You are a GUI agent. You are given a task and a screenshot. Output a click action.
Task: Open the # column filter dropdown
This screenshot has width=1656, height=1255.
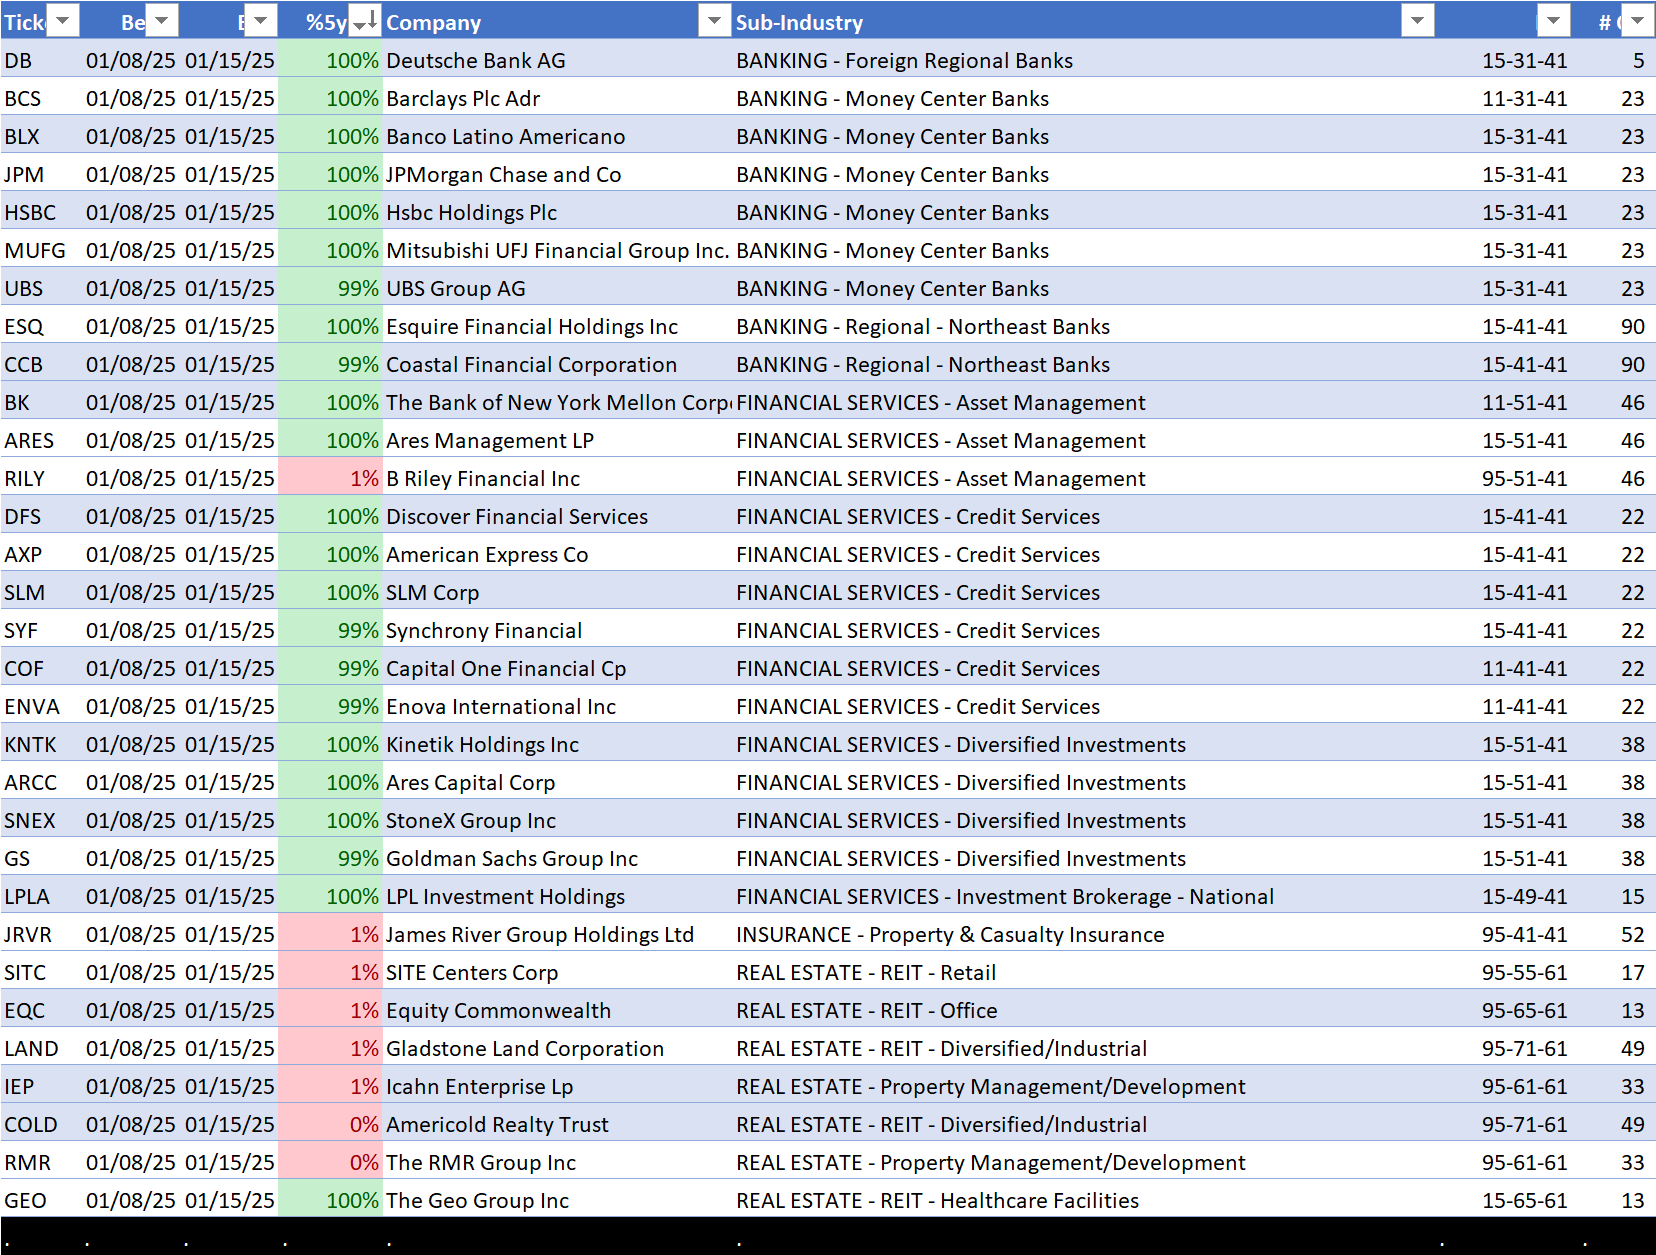[1637, 21]
